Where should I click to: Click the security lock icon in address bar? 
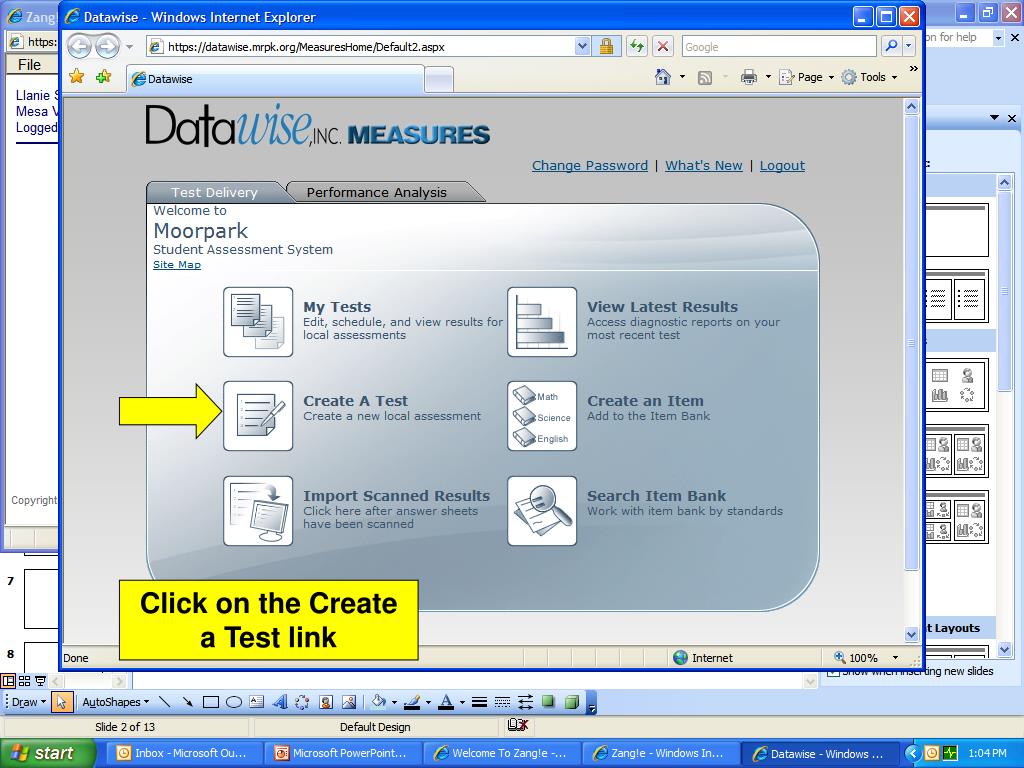click(x=606, y=46)
